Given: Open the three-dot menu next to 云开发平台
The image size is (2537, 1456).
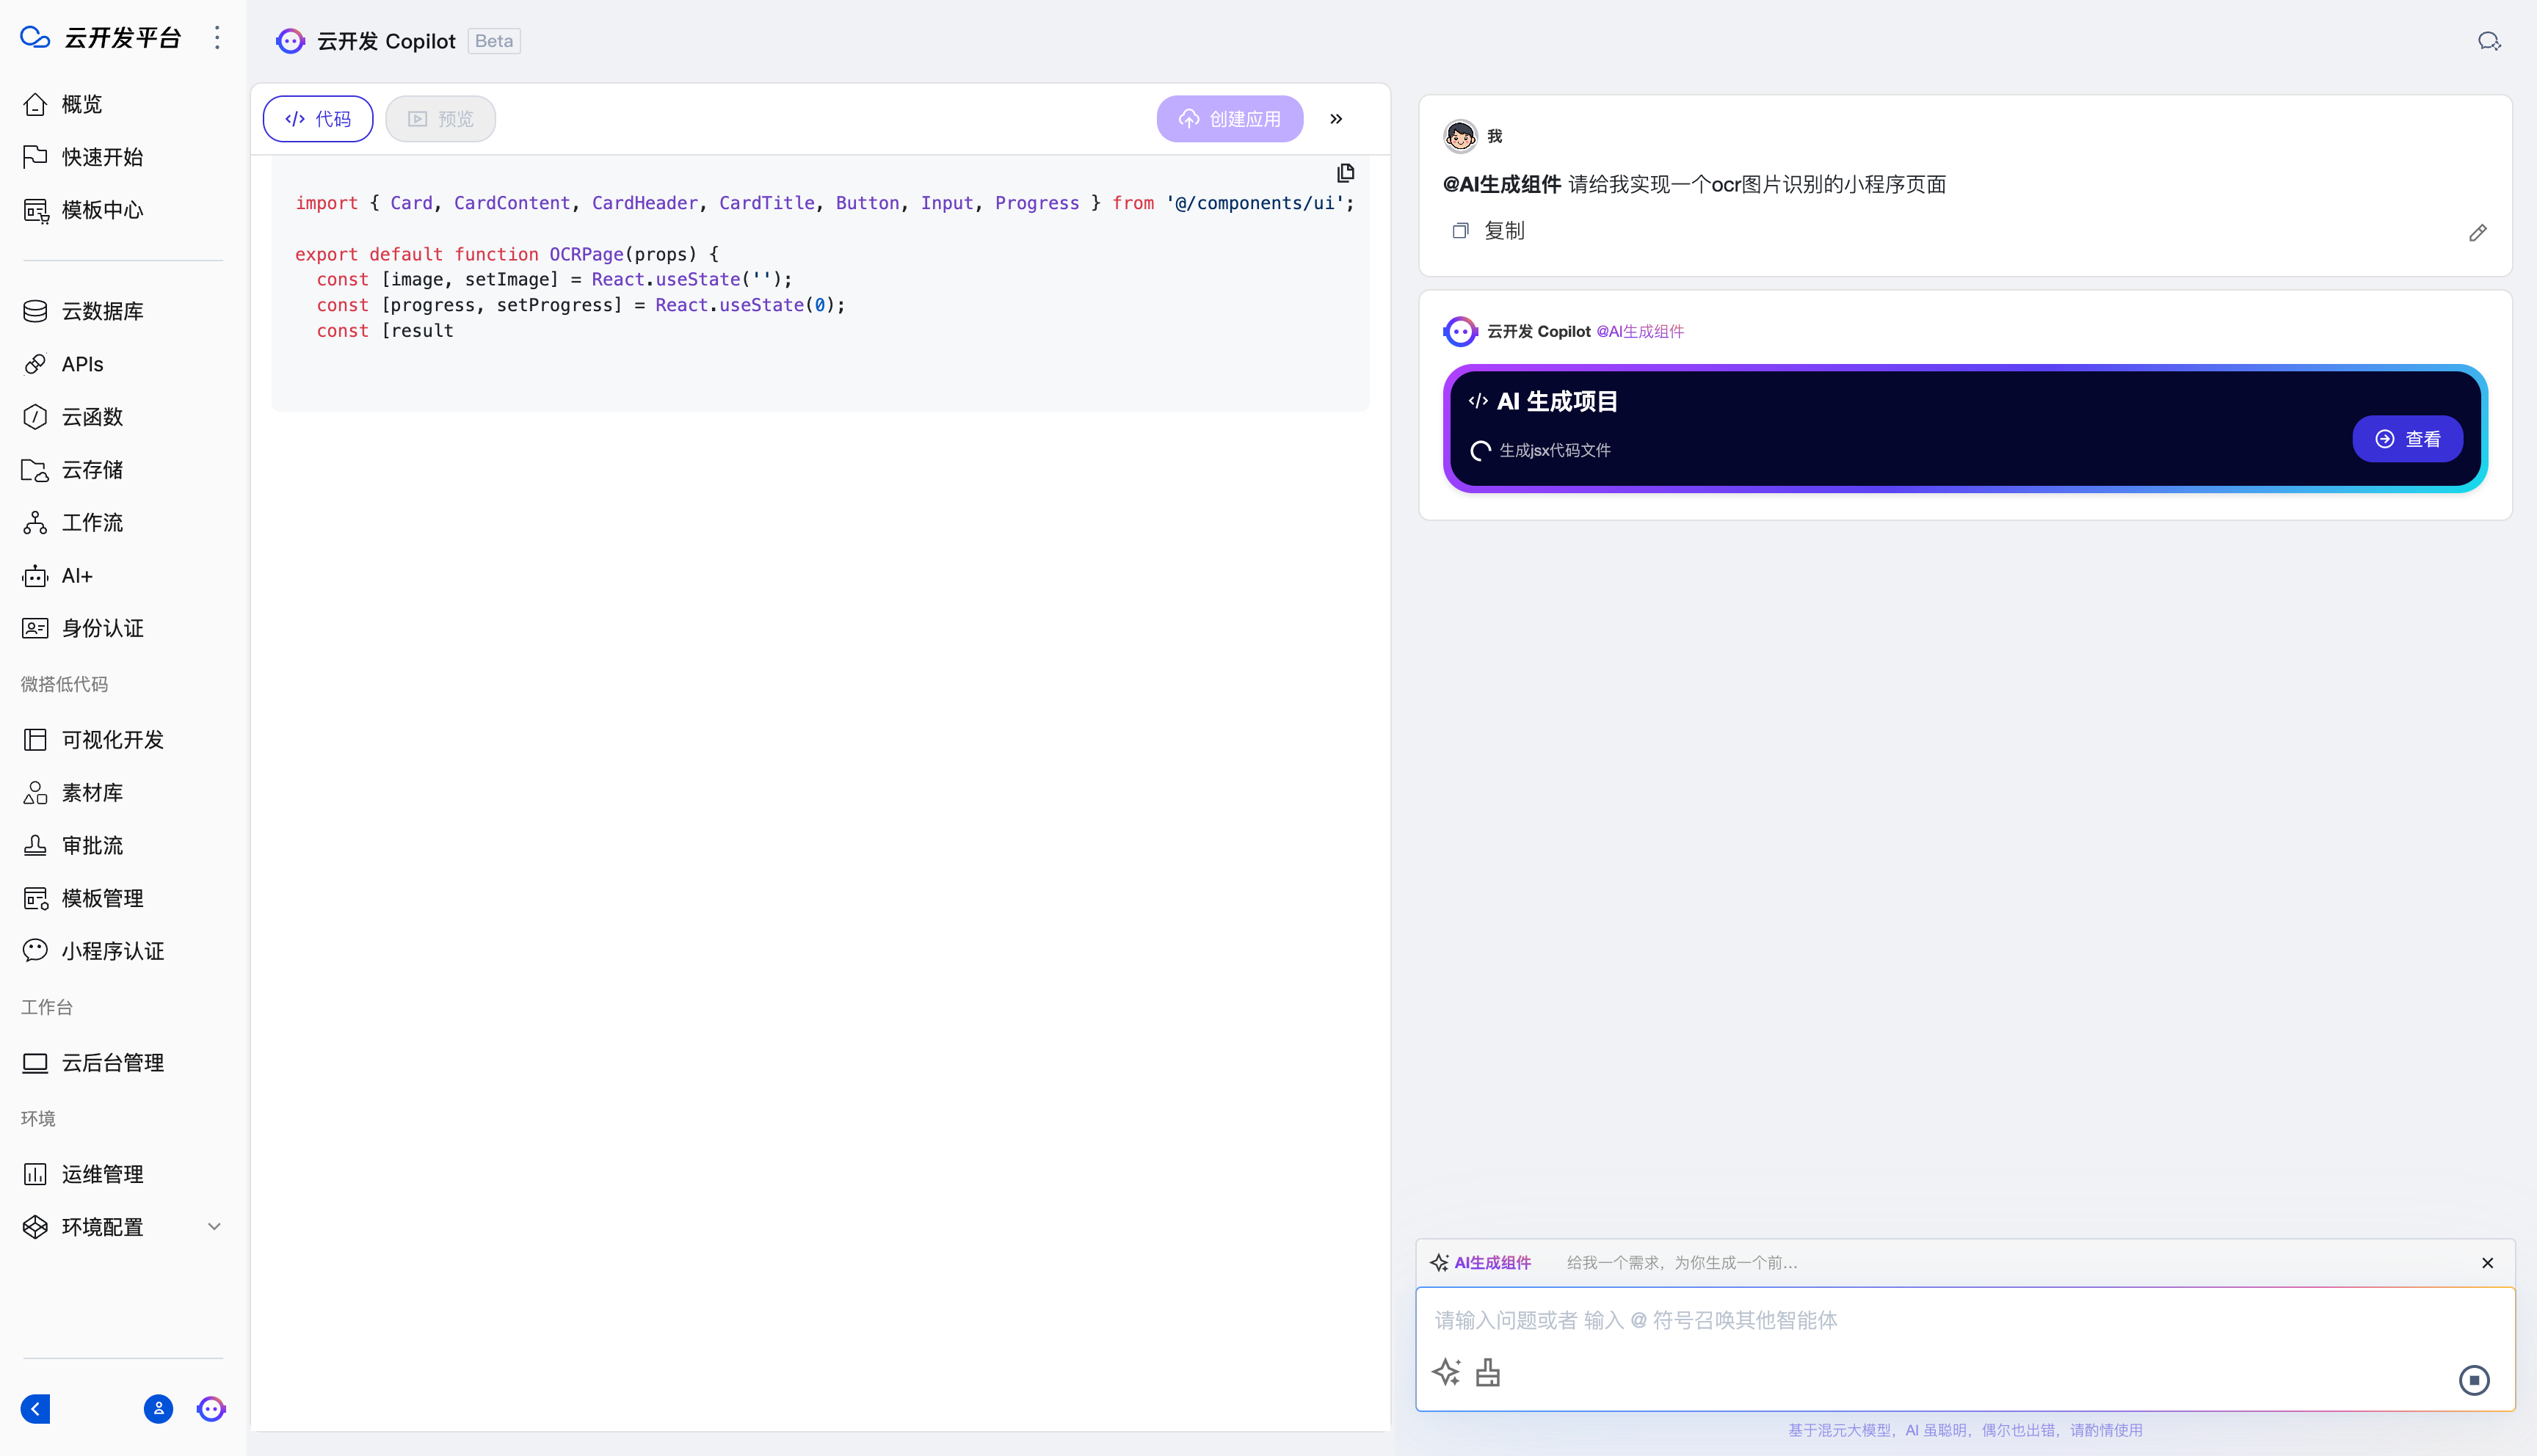Looking at the screenshot, I should [217, 38].
